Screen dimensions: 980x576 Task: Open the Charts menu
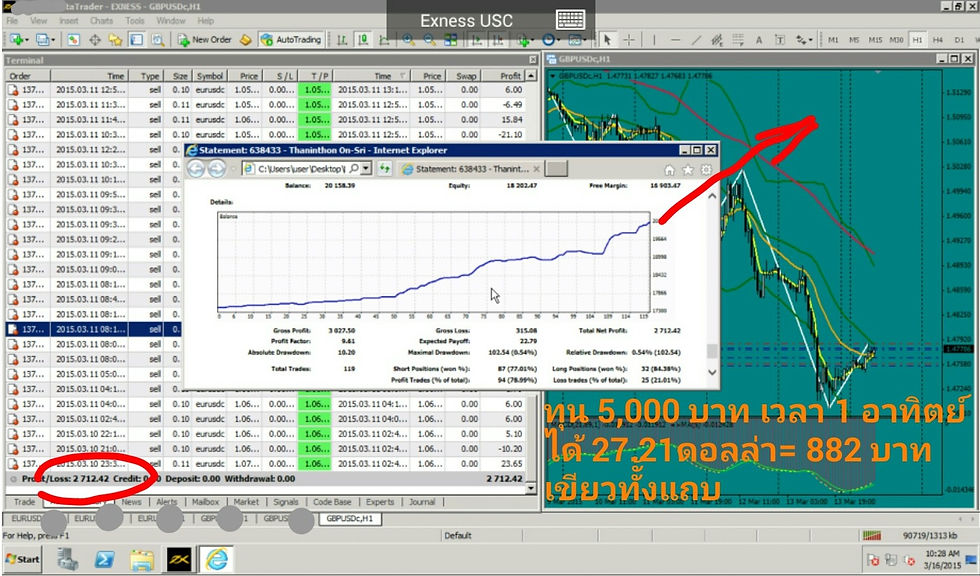pos(101,21)
